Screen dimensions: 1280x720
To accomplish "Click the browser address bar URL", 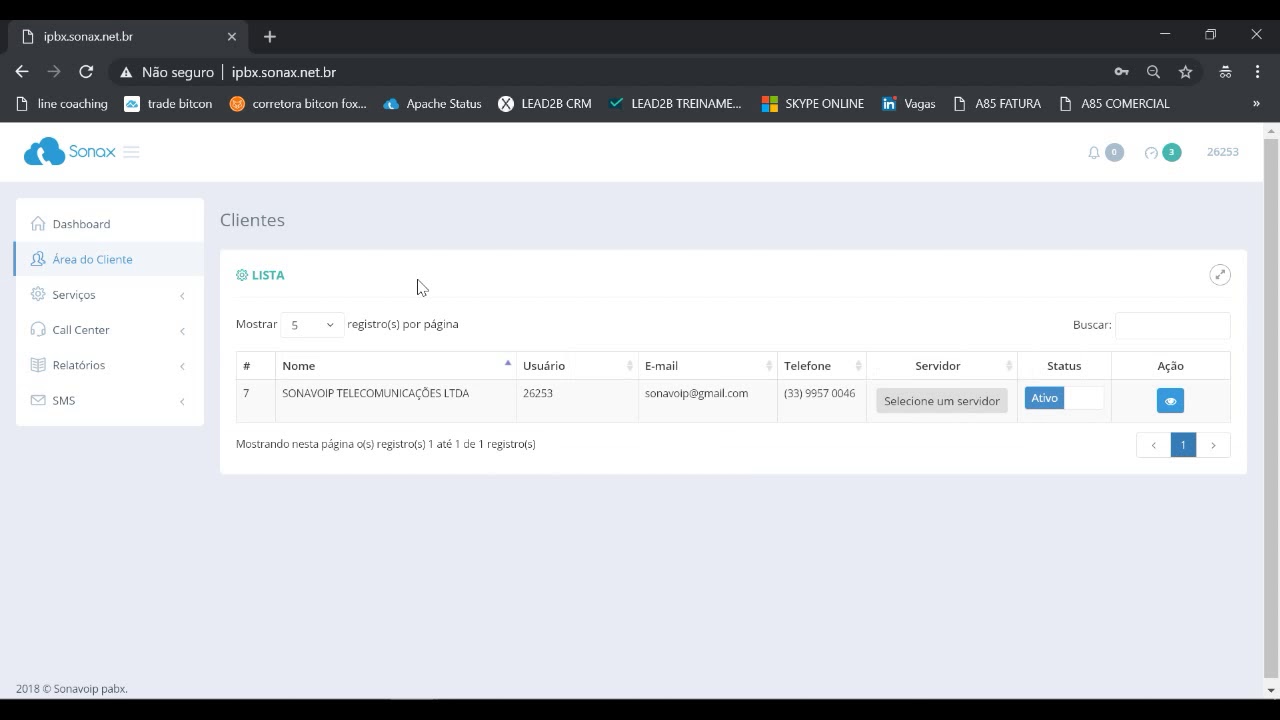I will [x=284, y=72].
